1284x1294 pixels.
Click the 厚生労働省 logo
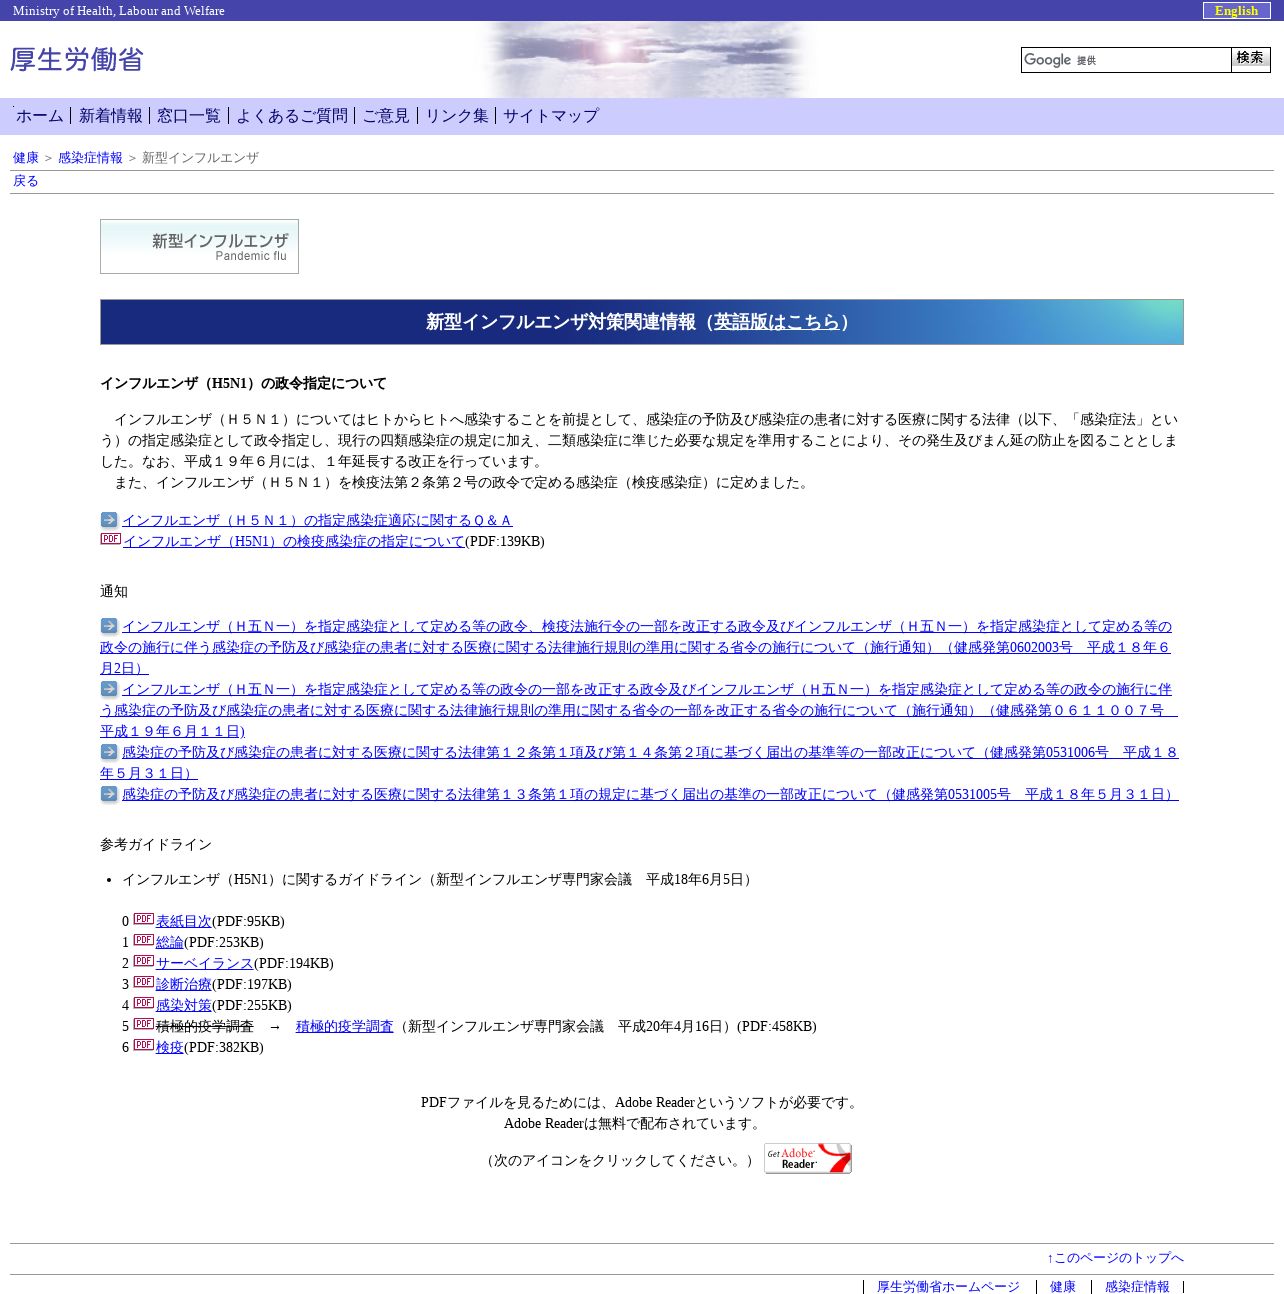point(77,60)
